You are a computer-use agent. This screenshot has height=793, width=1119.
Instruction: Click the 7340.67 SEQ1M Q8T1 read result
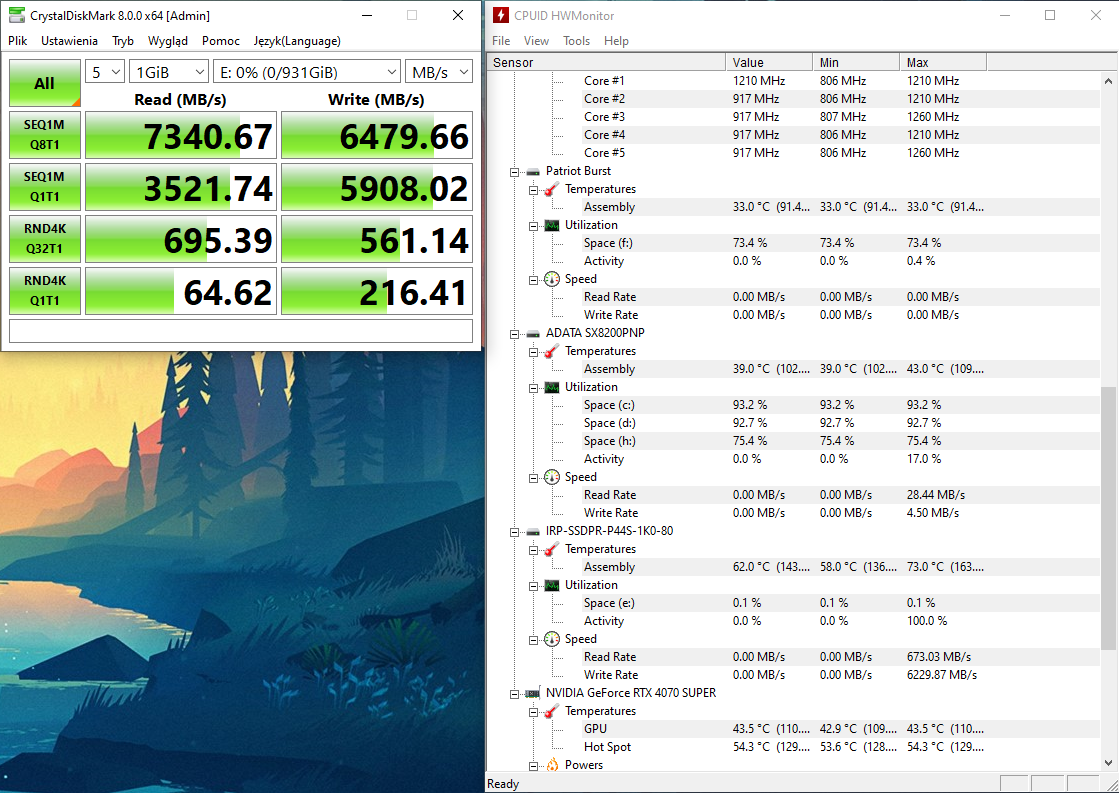coord(181,135)
